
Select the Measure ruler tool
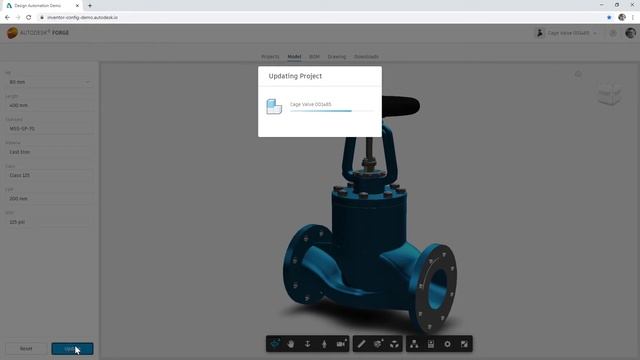[361, 344]
